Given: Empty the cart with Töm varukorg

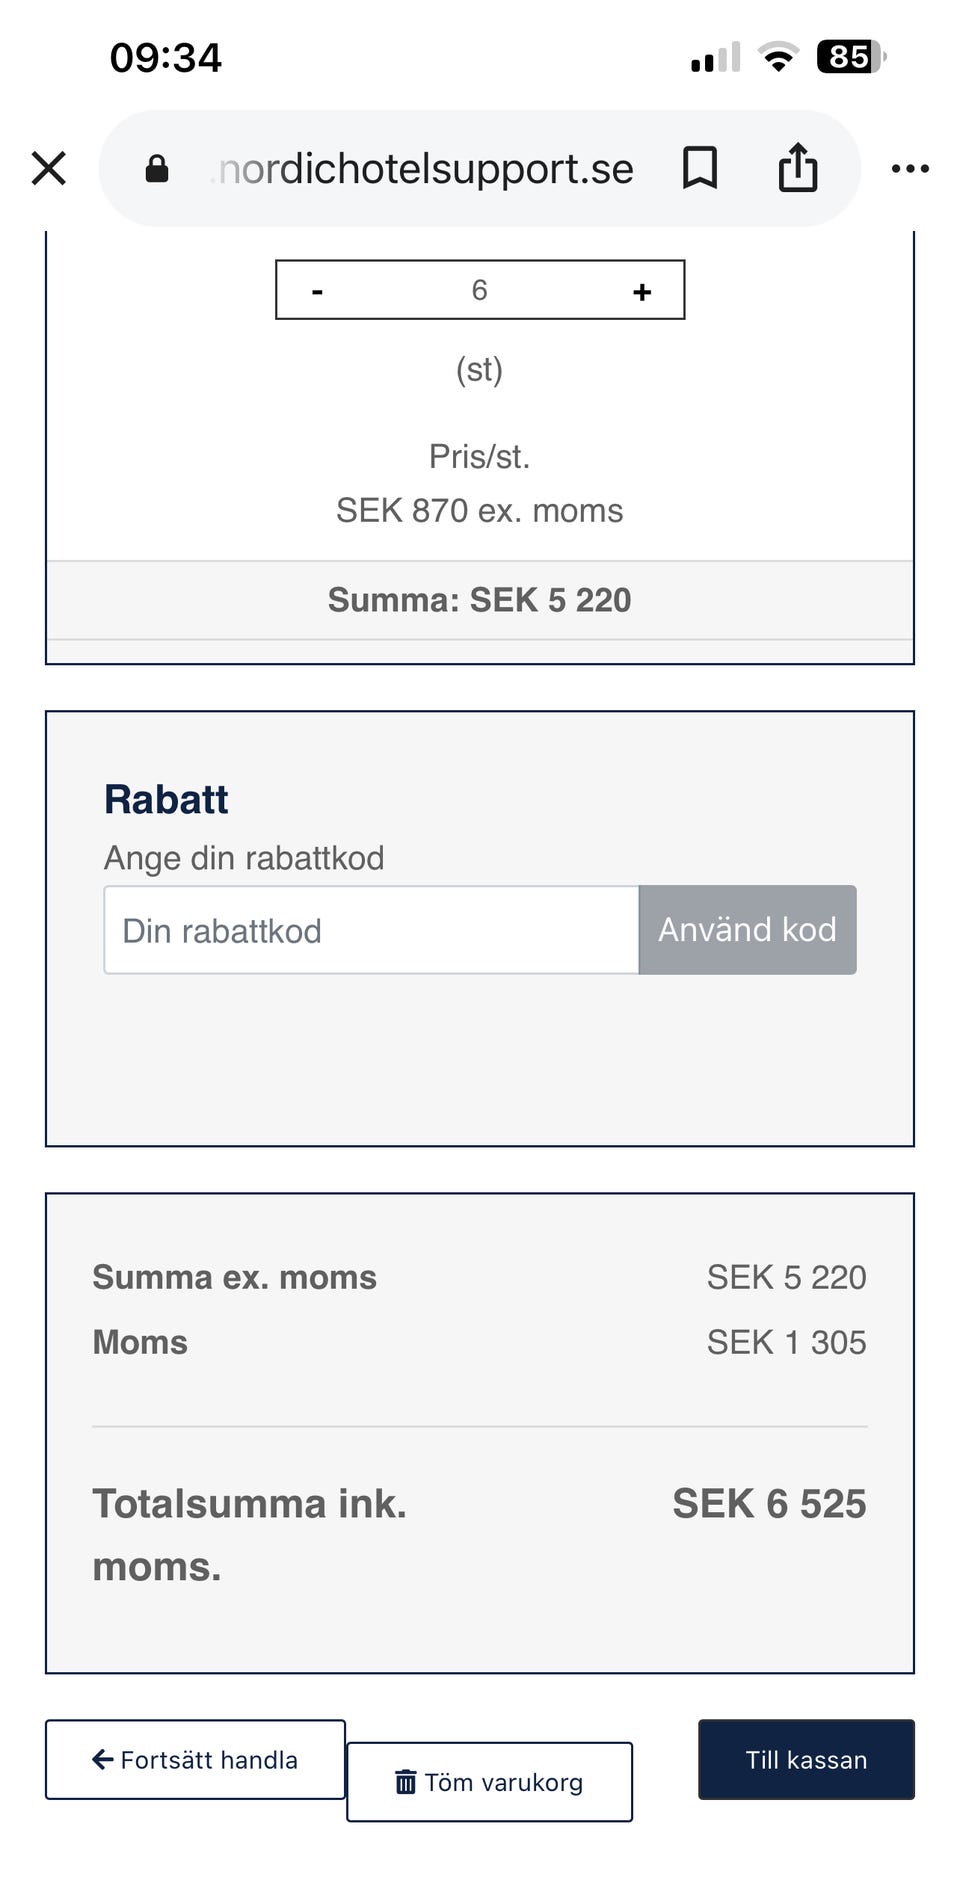Looking at the screenshot, I should pyautogui.click(x=490, y=1782).
